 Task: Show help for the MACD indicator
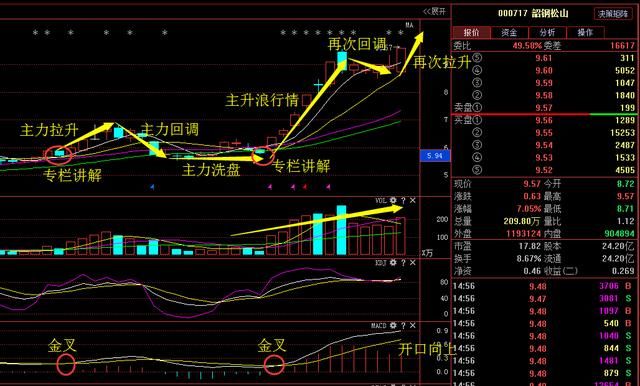click(x=403, y=326)
